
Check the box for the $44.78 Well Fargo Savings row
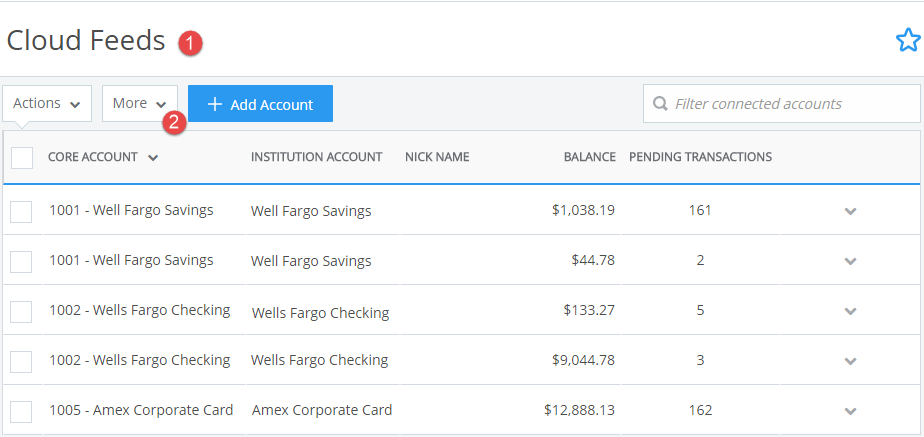tap(21, 261)
